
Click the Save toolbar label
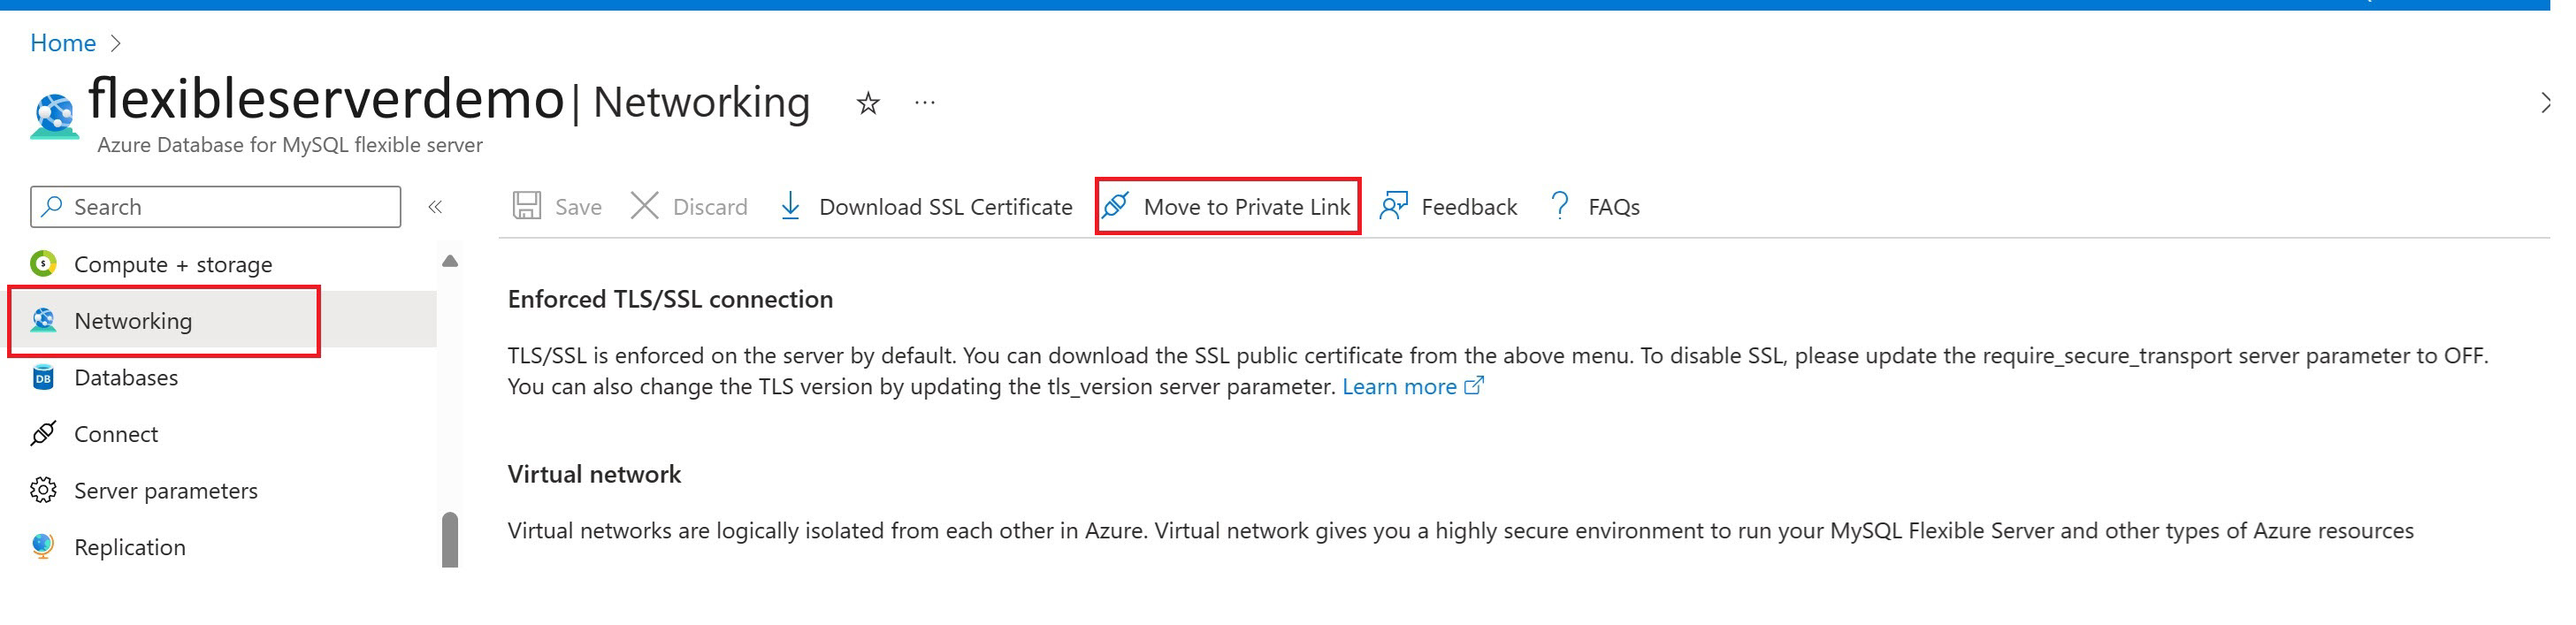[x=578, y=207]
